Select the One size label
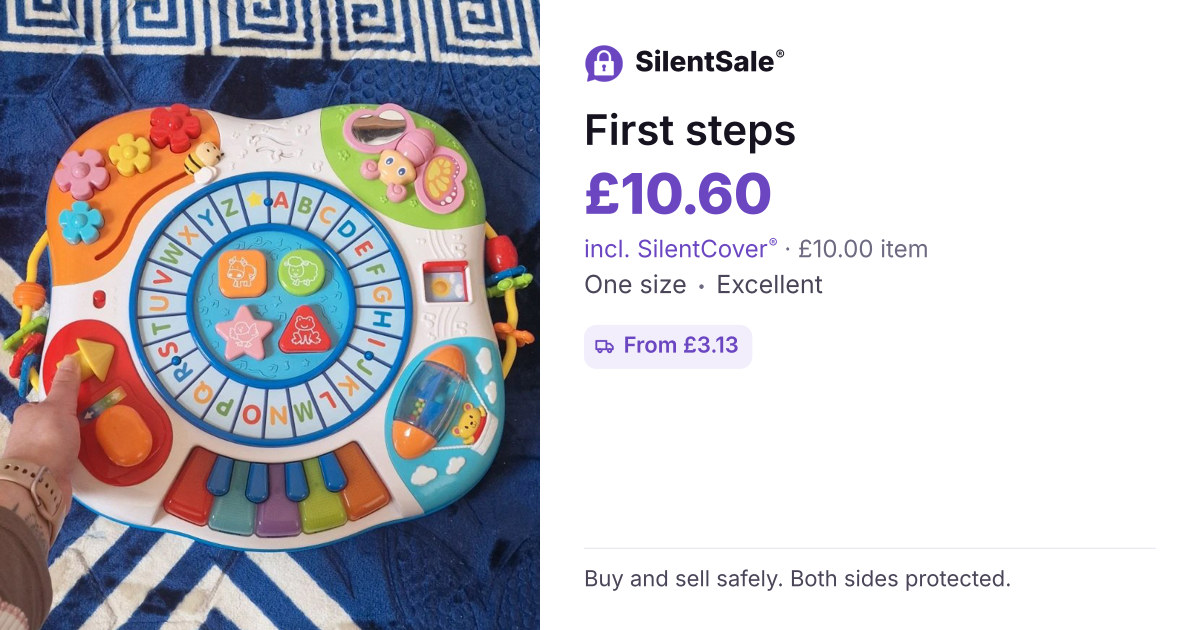This screenshot has height=630, width=1200. point(635,285)
